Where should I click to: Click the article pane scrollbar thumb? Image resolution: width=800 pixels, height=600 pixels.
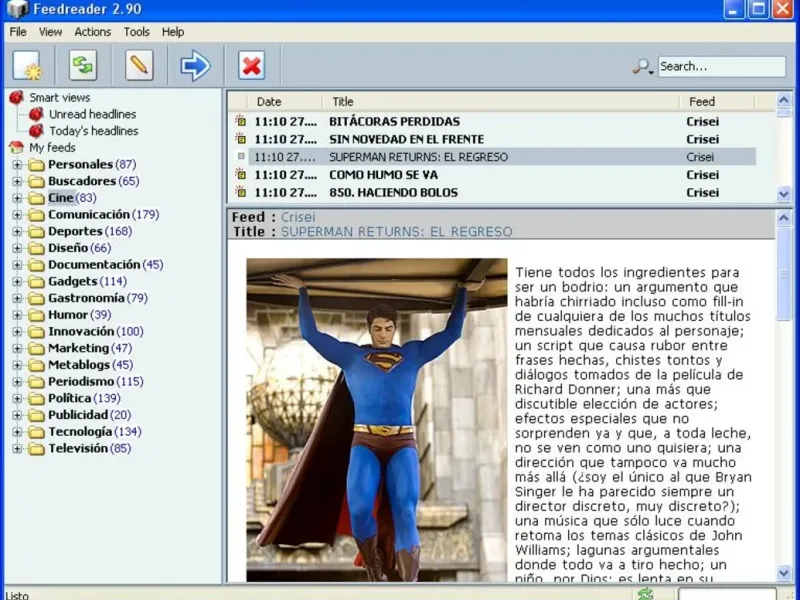784,274
